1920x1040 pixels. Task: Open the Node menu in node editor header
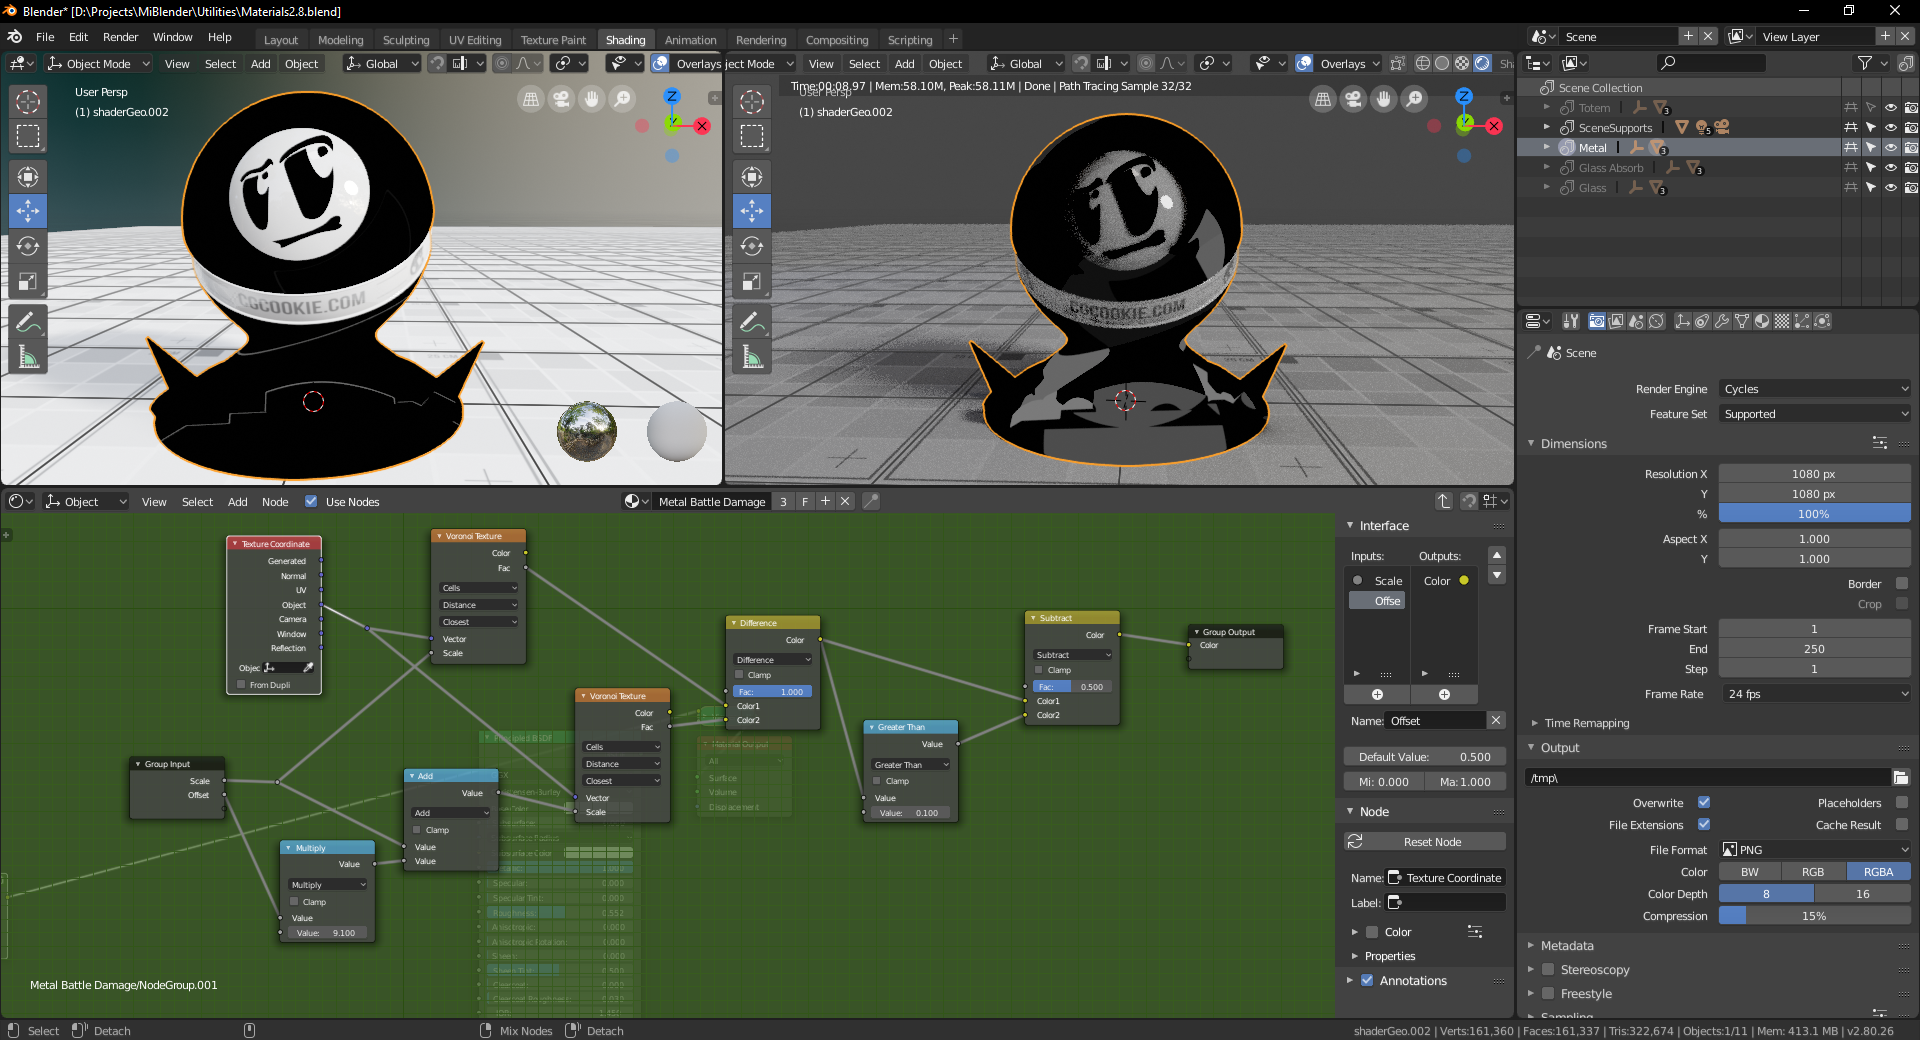tap(275, 502)
